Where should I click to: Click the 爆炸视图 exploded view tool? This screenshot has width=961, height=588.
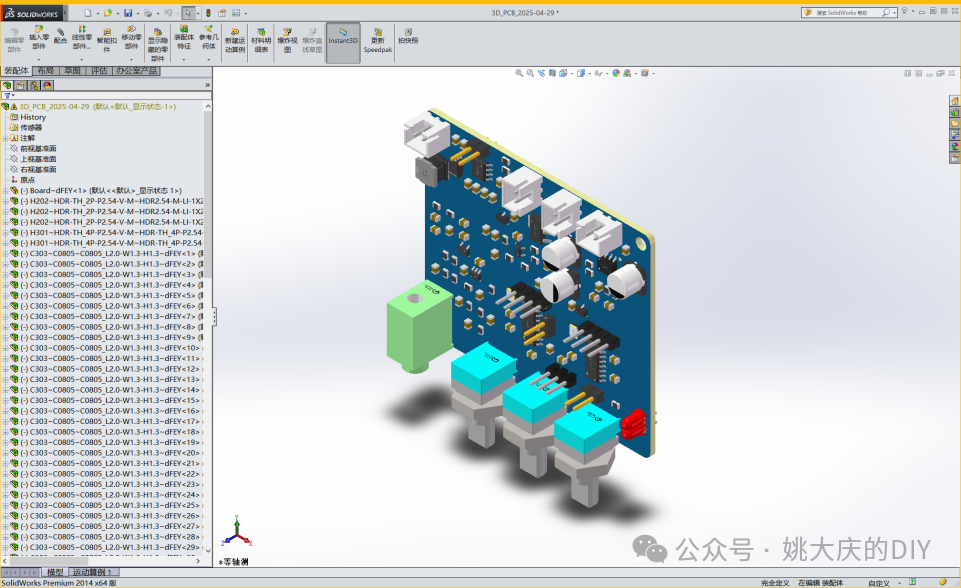[287, 40]
